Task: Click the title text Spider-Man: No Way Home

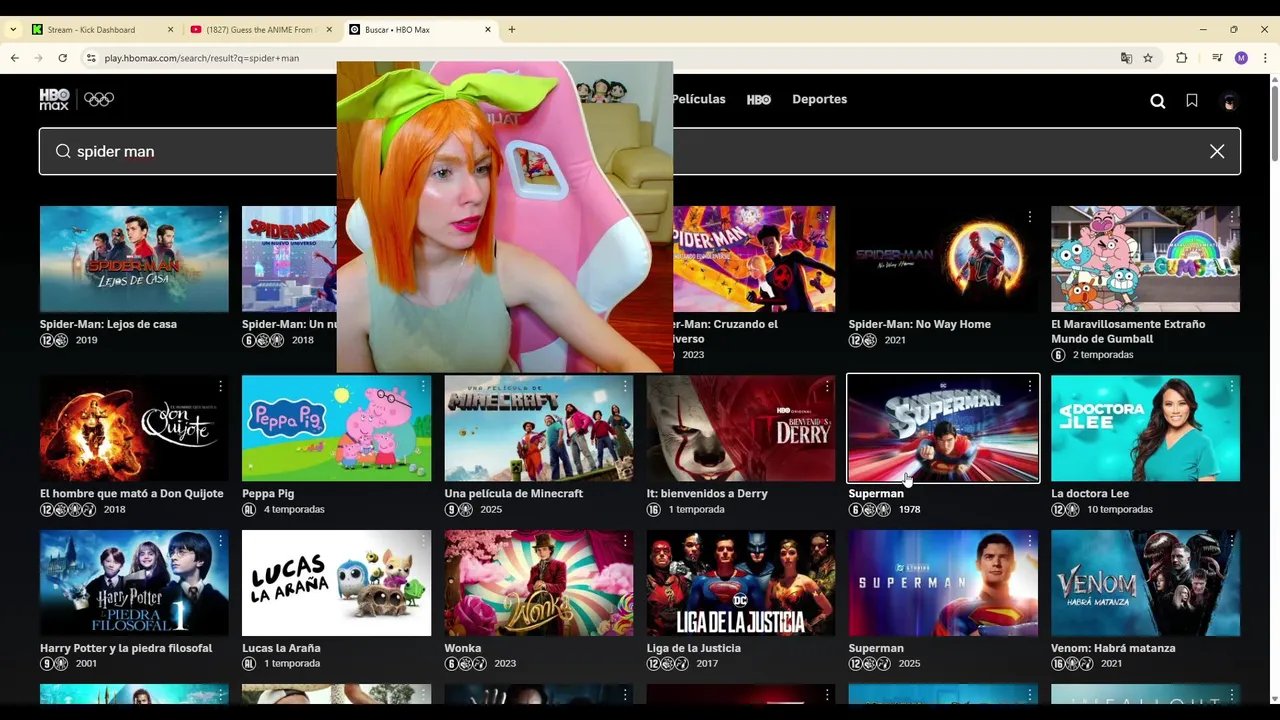Action: (x=919, y=324)
